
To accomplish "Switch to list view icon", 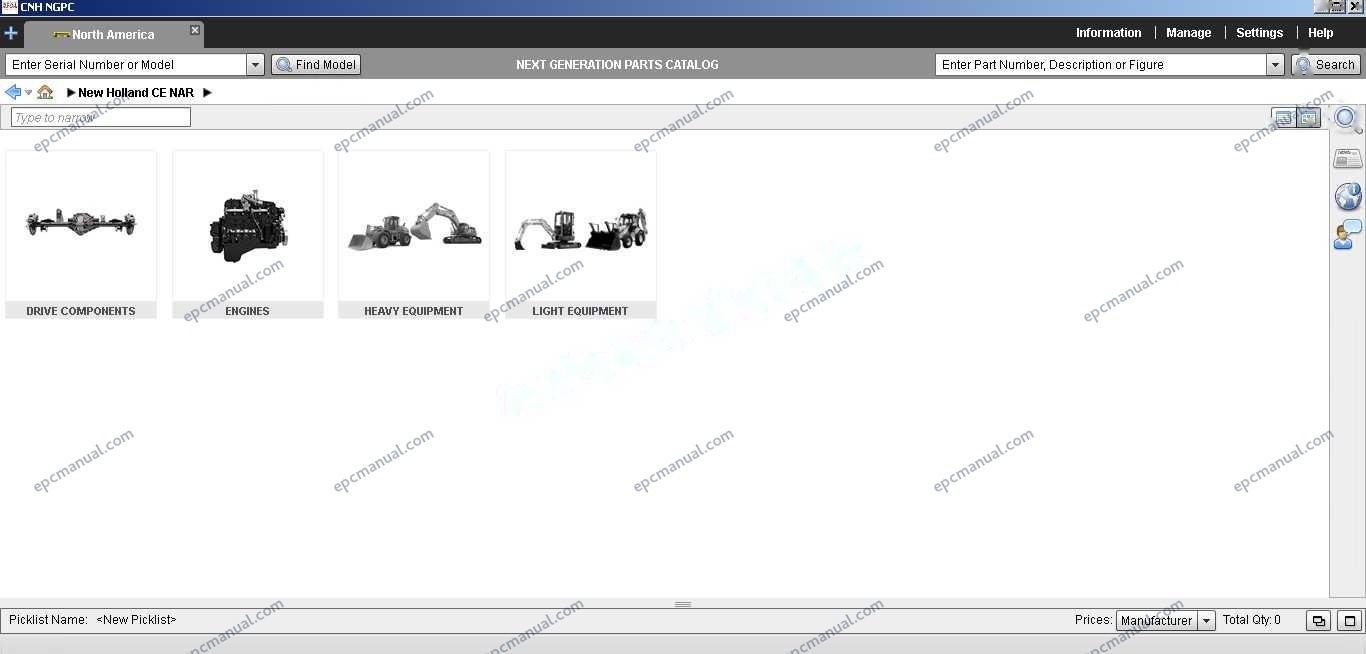I will pyautogui.click(x=1284, y=118).
